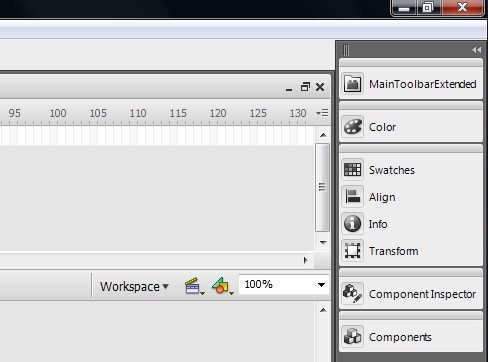Click the timeline scroll right arrow
The width and height of the screenshot is (488, 362).
(306, 260)
